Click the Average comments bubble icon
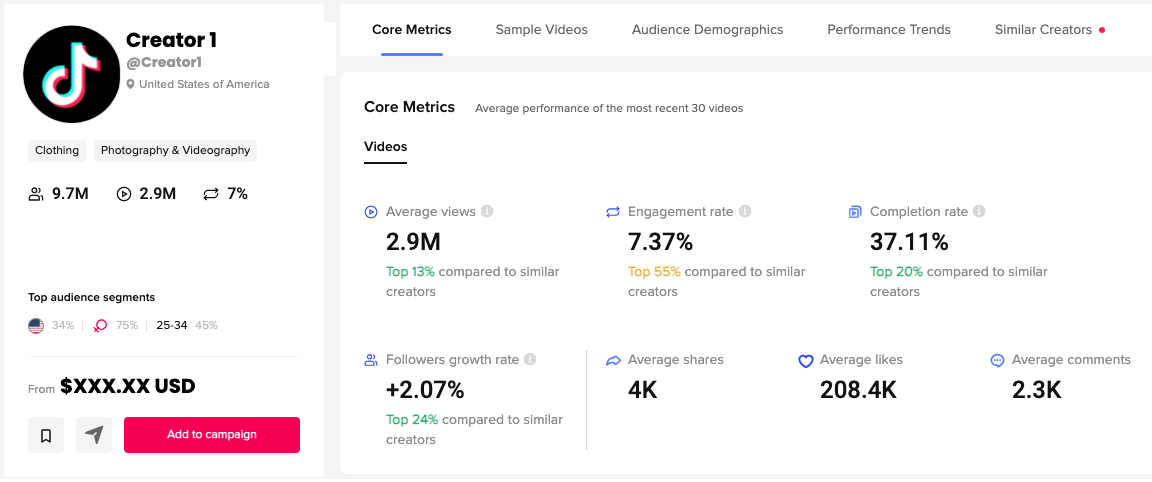 (x=997, y=361)
